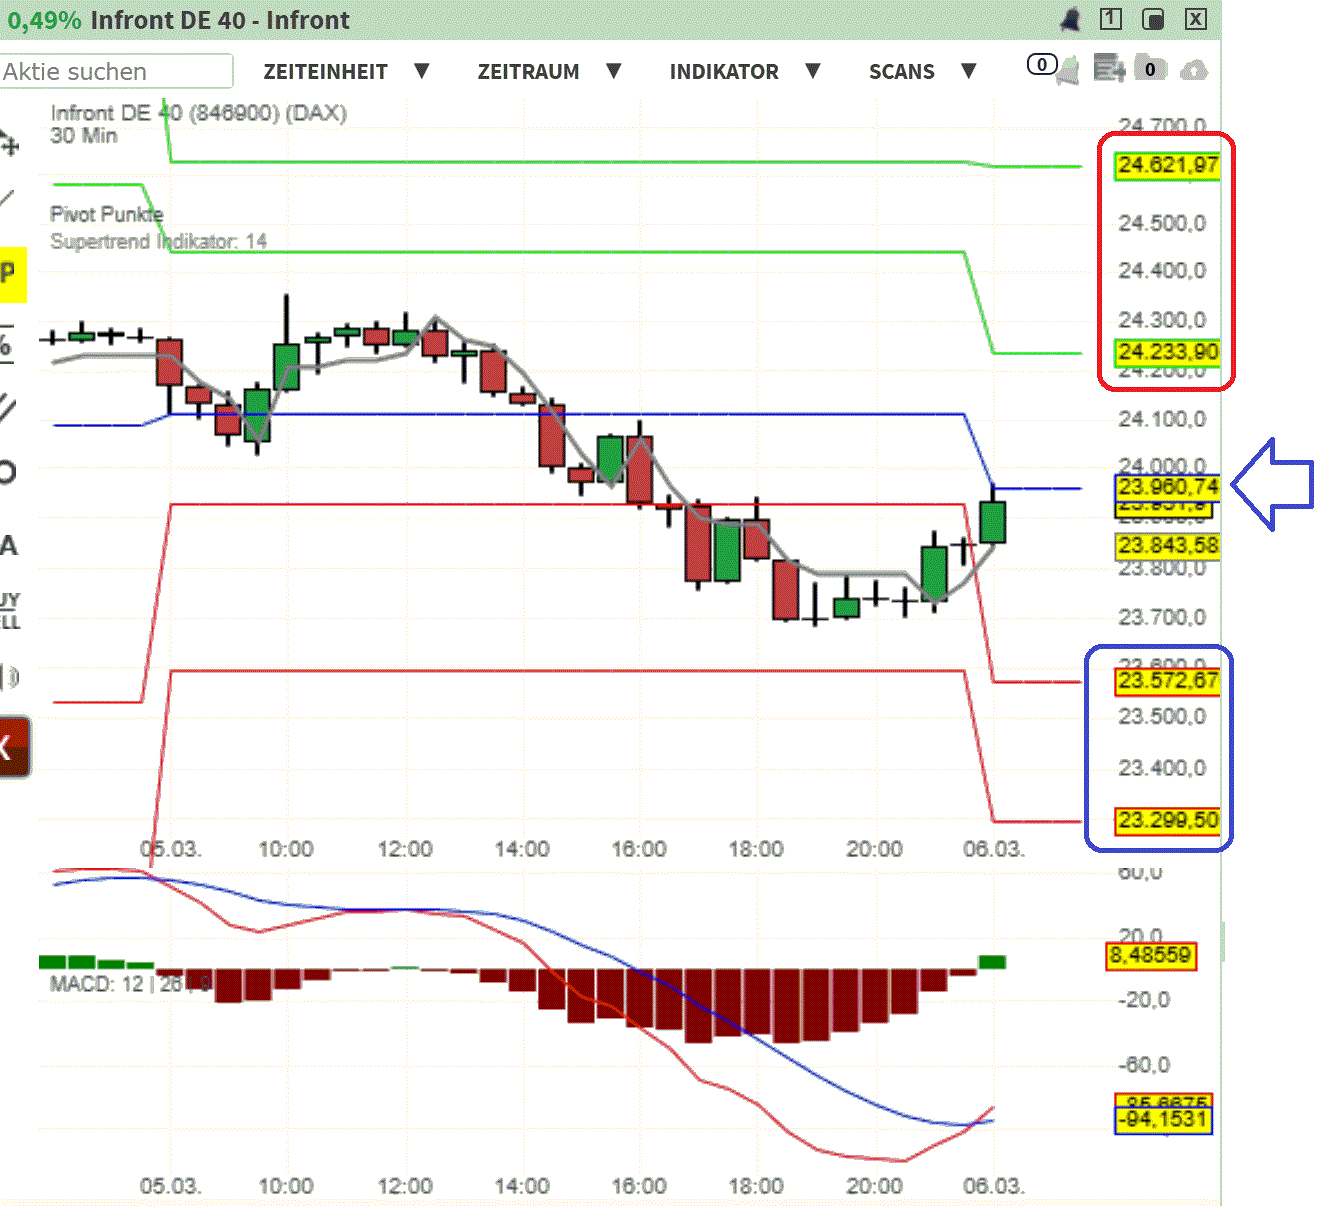Image resolution: width=1328 pixels, height=1206 pixels.
Task: Click inside the Aktie suchen search field
Action: [115, 71]
